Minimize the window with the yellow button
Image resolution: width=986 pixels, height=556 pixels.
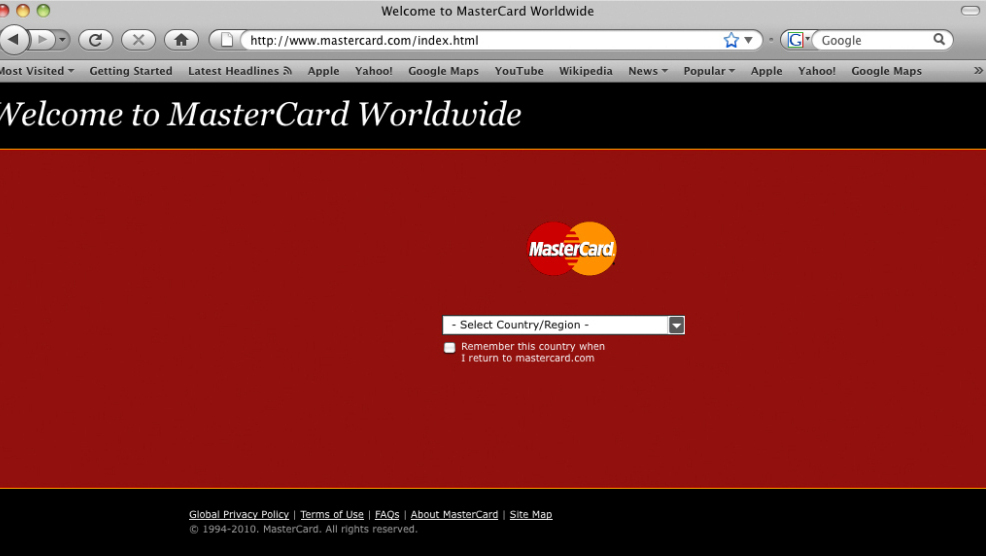(x=23, y=11)
